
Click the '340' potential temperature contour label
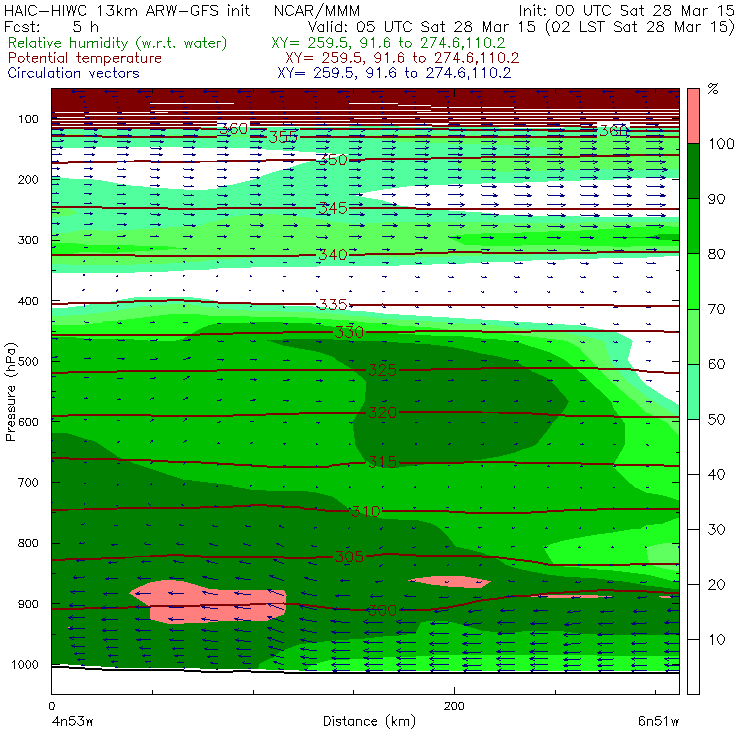point(333,255)
